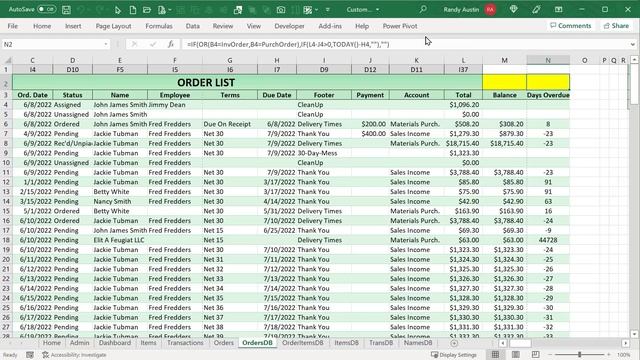640x360 pixels.
Task: Open the Customize Quick Access Toolbar arrow
Action: pyautogui.click(x=327, y=10)
